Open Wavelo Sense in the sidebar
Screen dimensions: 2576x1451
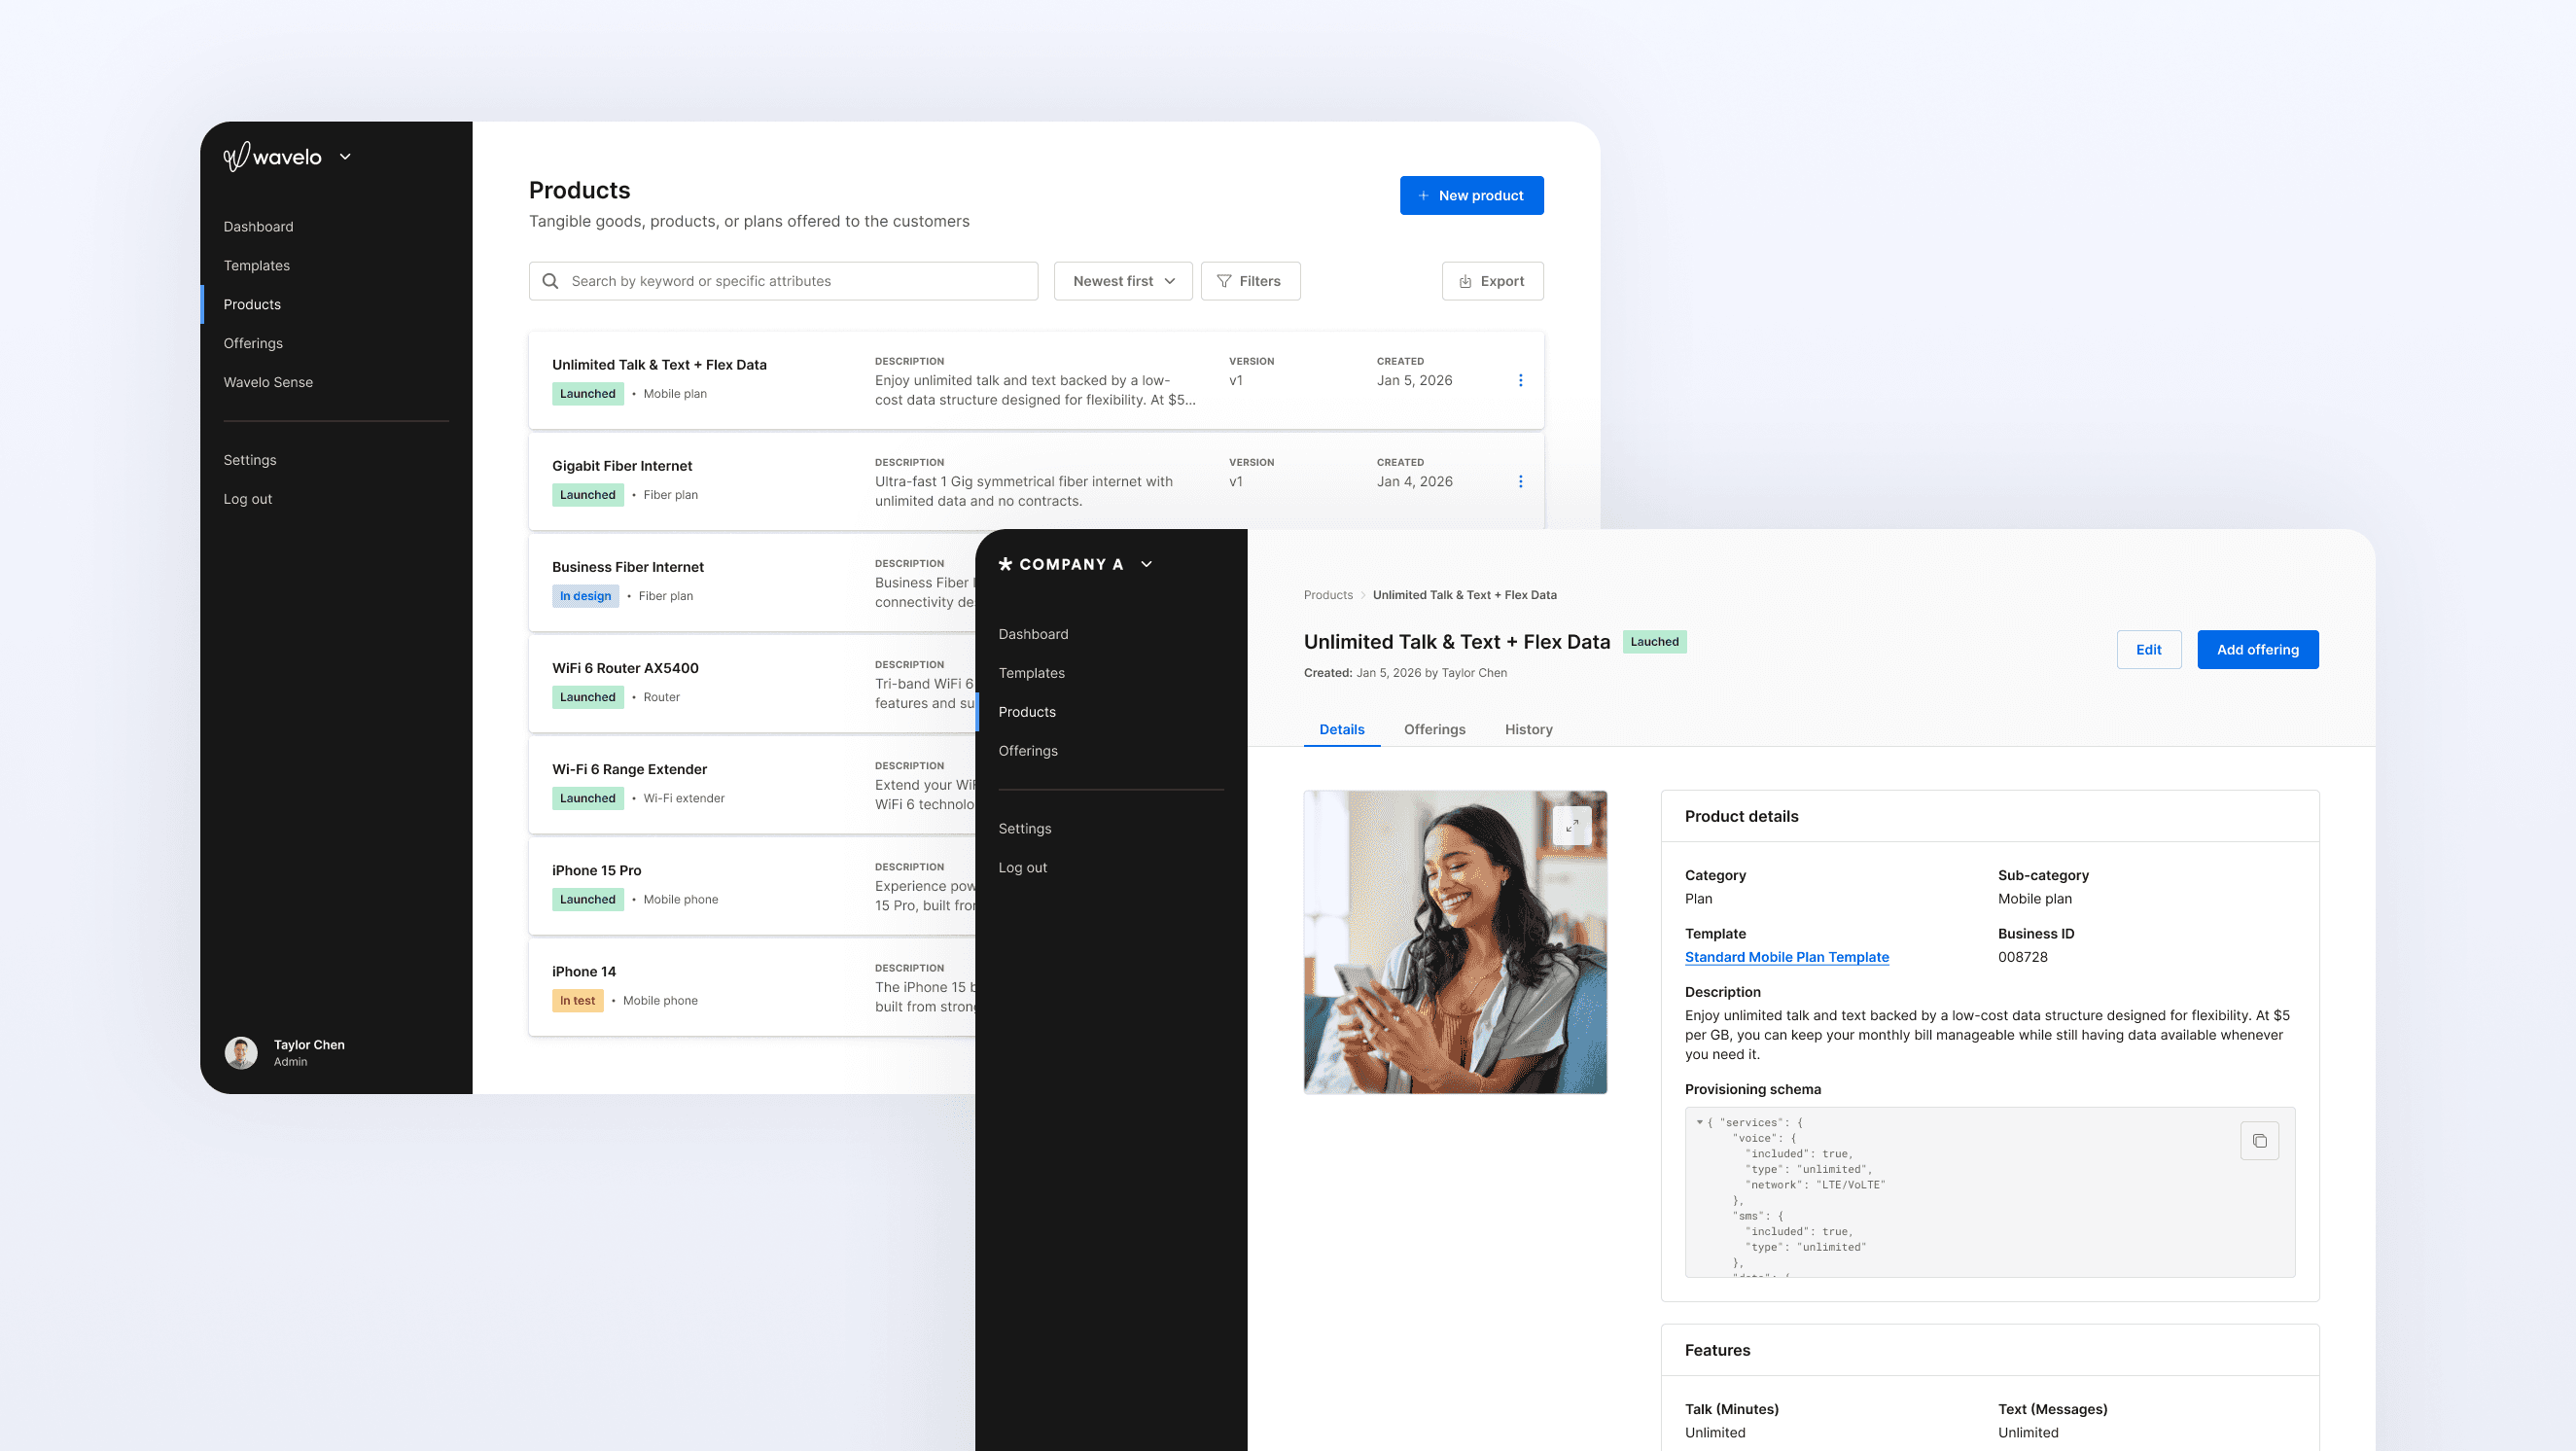pos(268,382)
